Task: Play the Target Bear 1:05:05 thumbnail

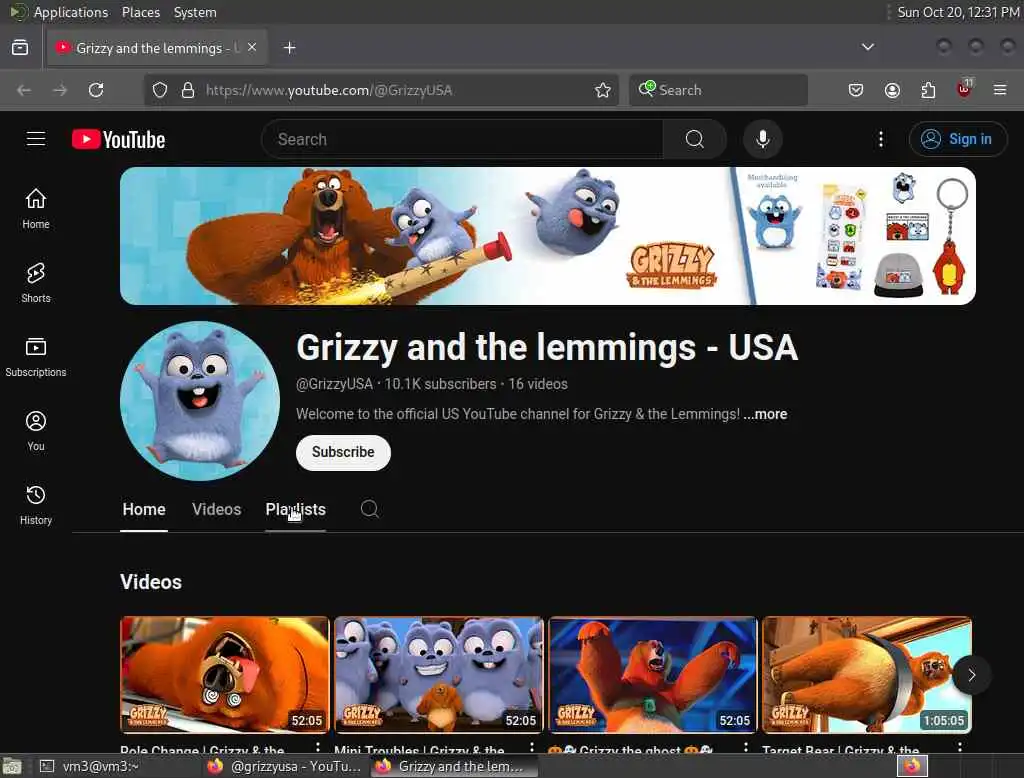Action: (867, 675)
